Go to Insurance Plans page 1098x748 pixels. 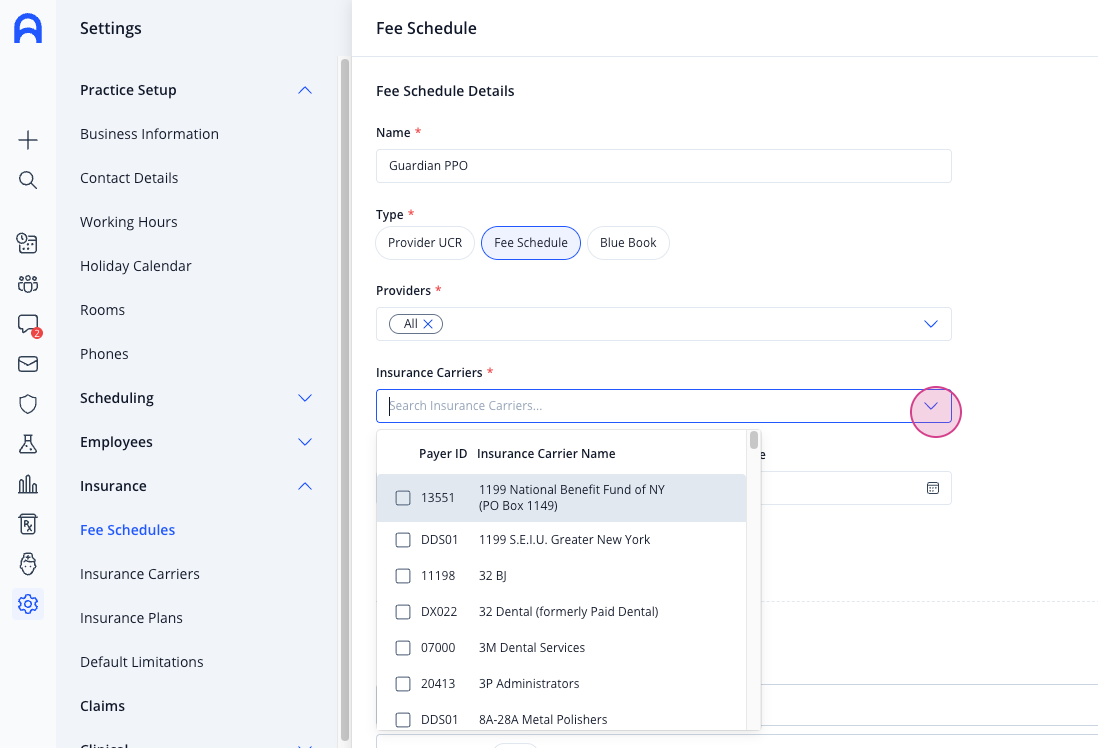coord(131,618)
